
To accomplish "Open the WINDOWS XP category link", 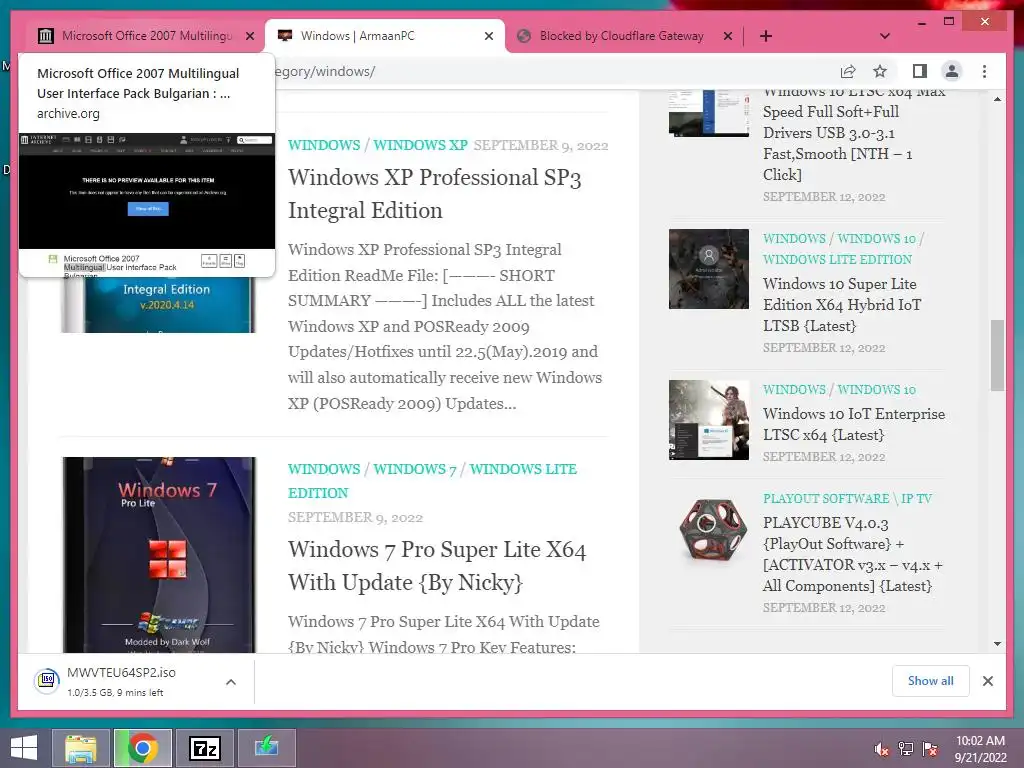I will 420,145.
